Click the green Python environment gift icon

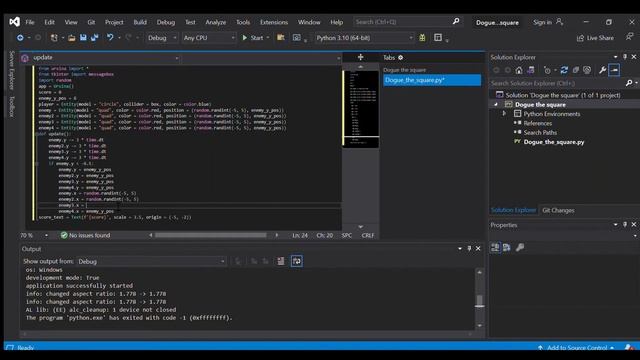pos(422,38)
